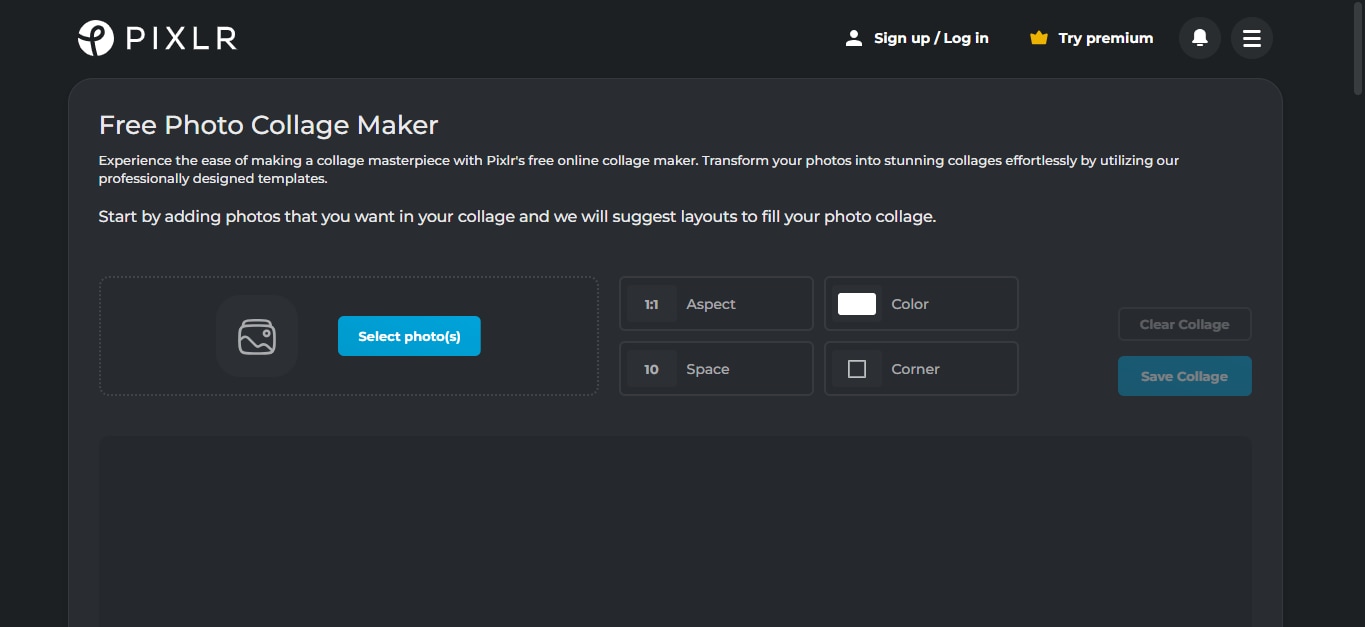
Task: Click the white Color swatch
Action: click(x=857, y=304)
